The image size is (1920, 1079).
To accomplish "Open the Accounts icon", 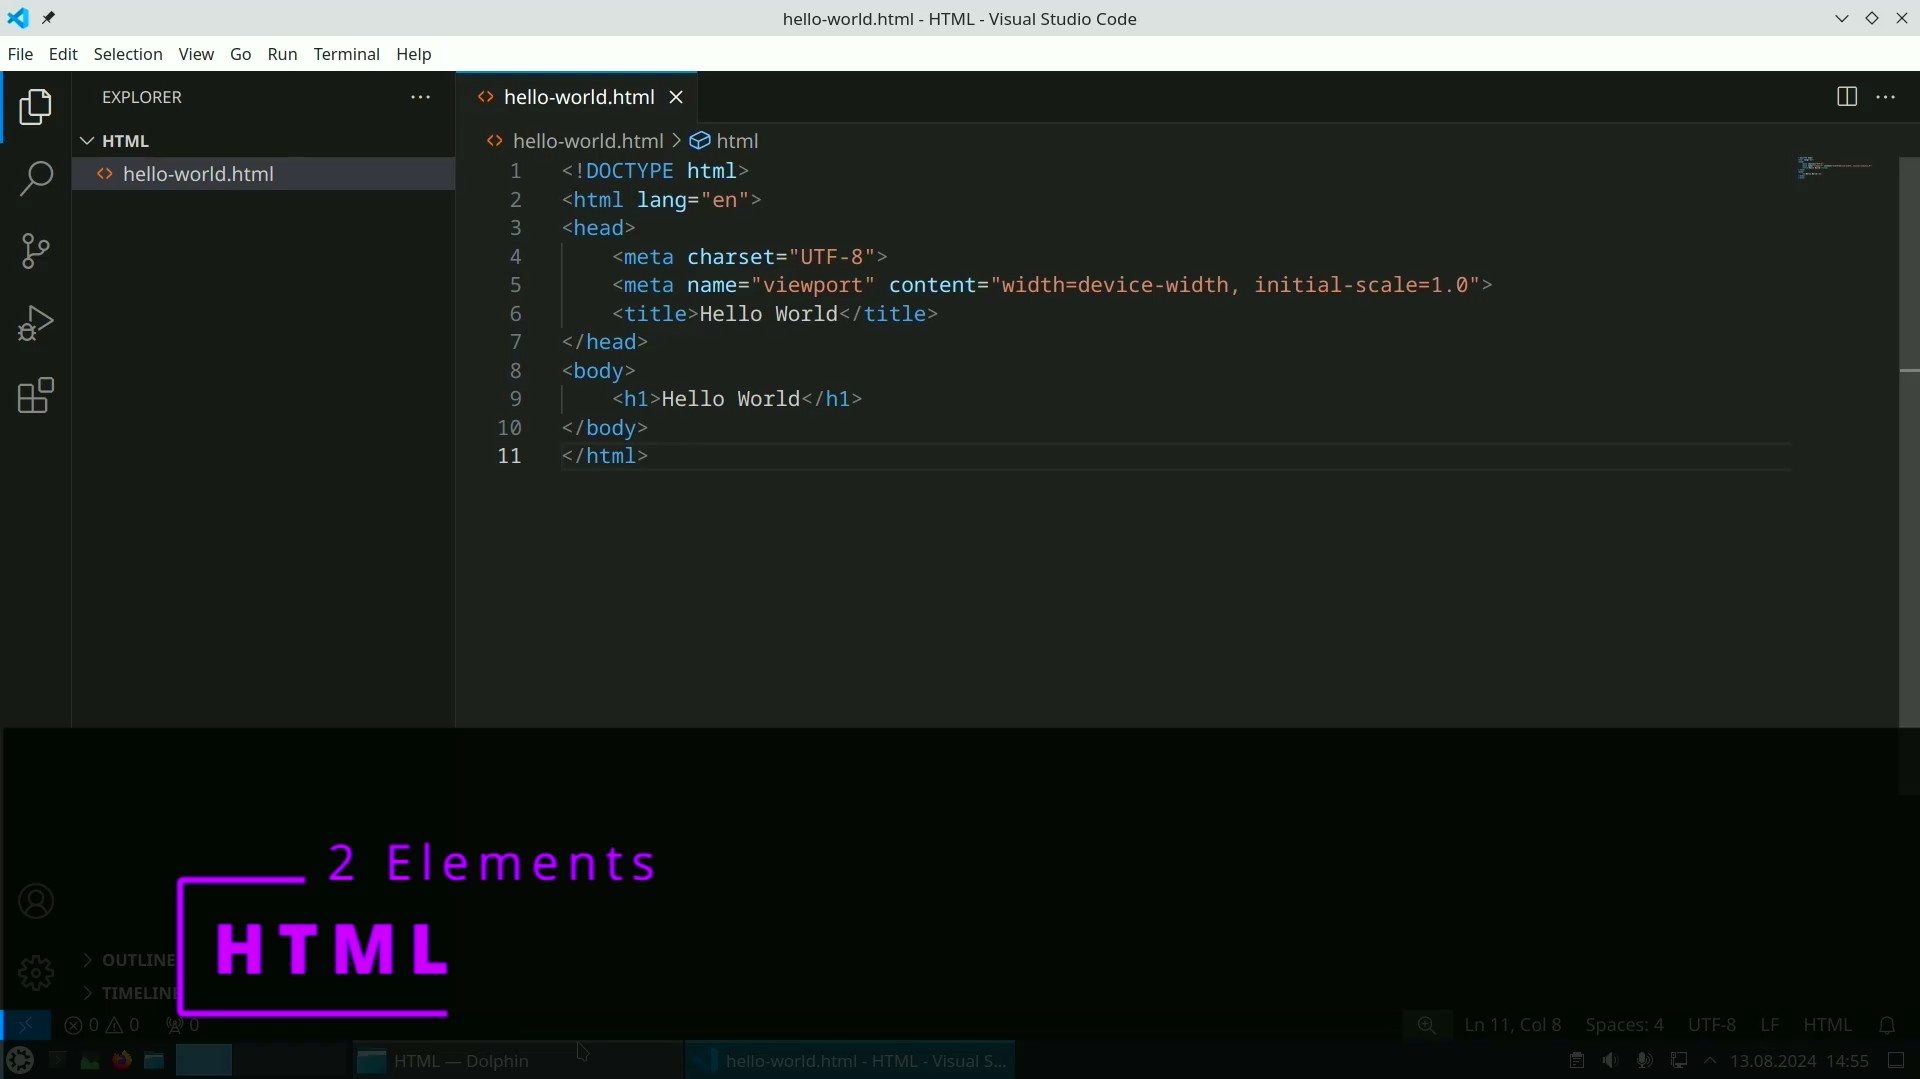I will (36, 902).
